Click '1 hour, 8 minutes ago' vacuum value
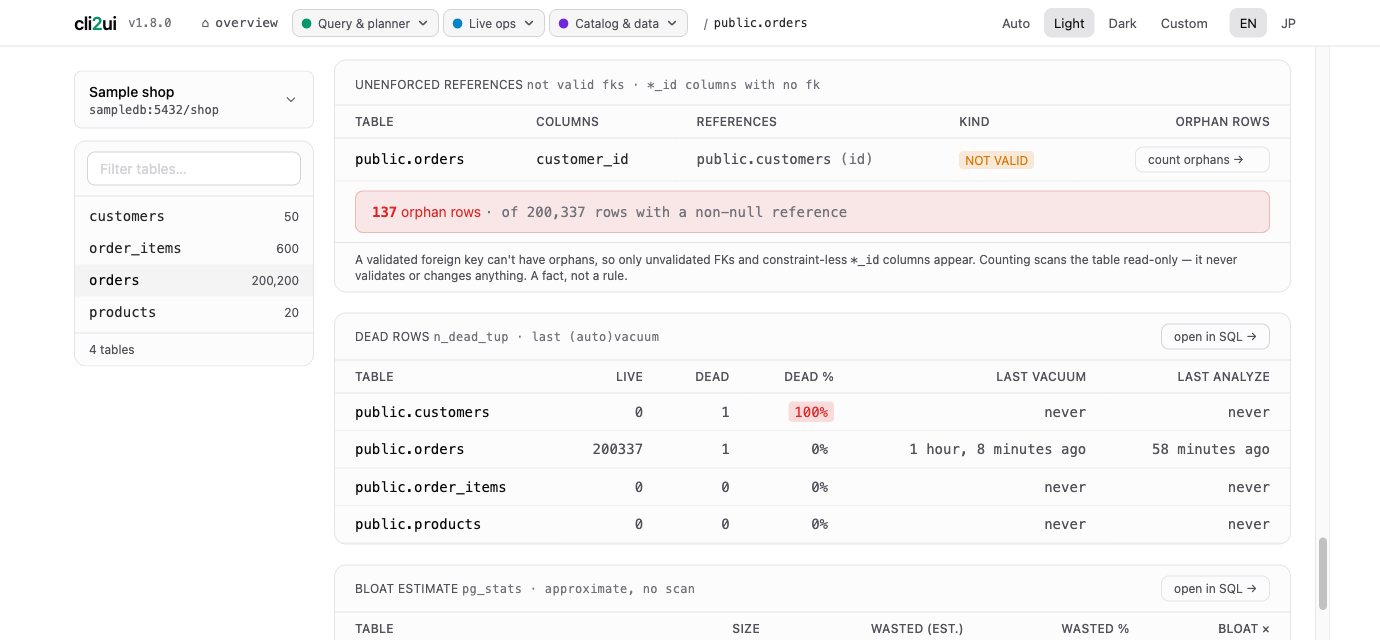 997,449
